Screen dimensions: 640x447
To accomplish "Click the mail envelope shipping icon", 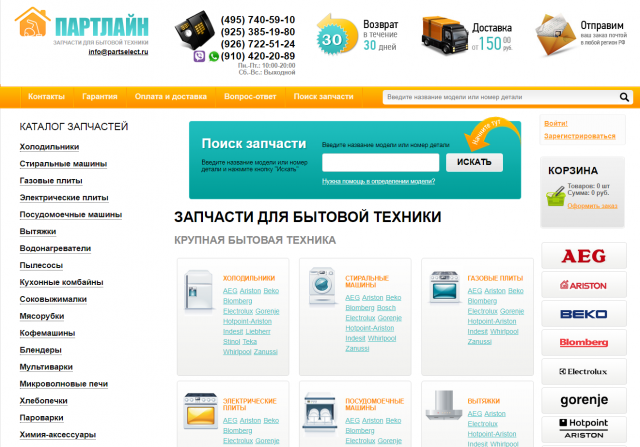I will [557, 34].
